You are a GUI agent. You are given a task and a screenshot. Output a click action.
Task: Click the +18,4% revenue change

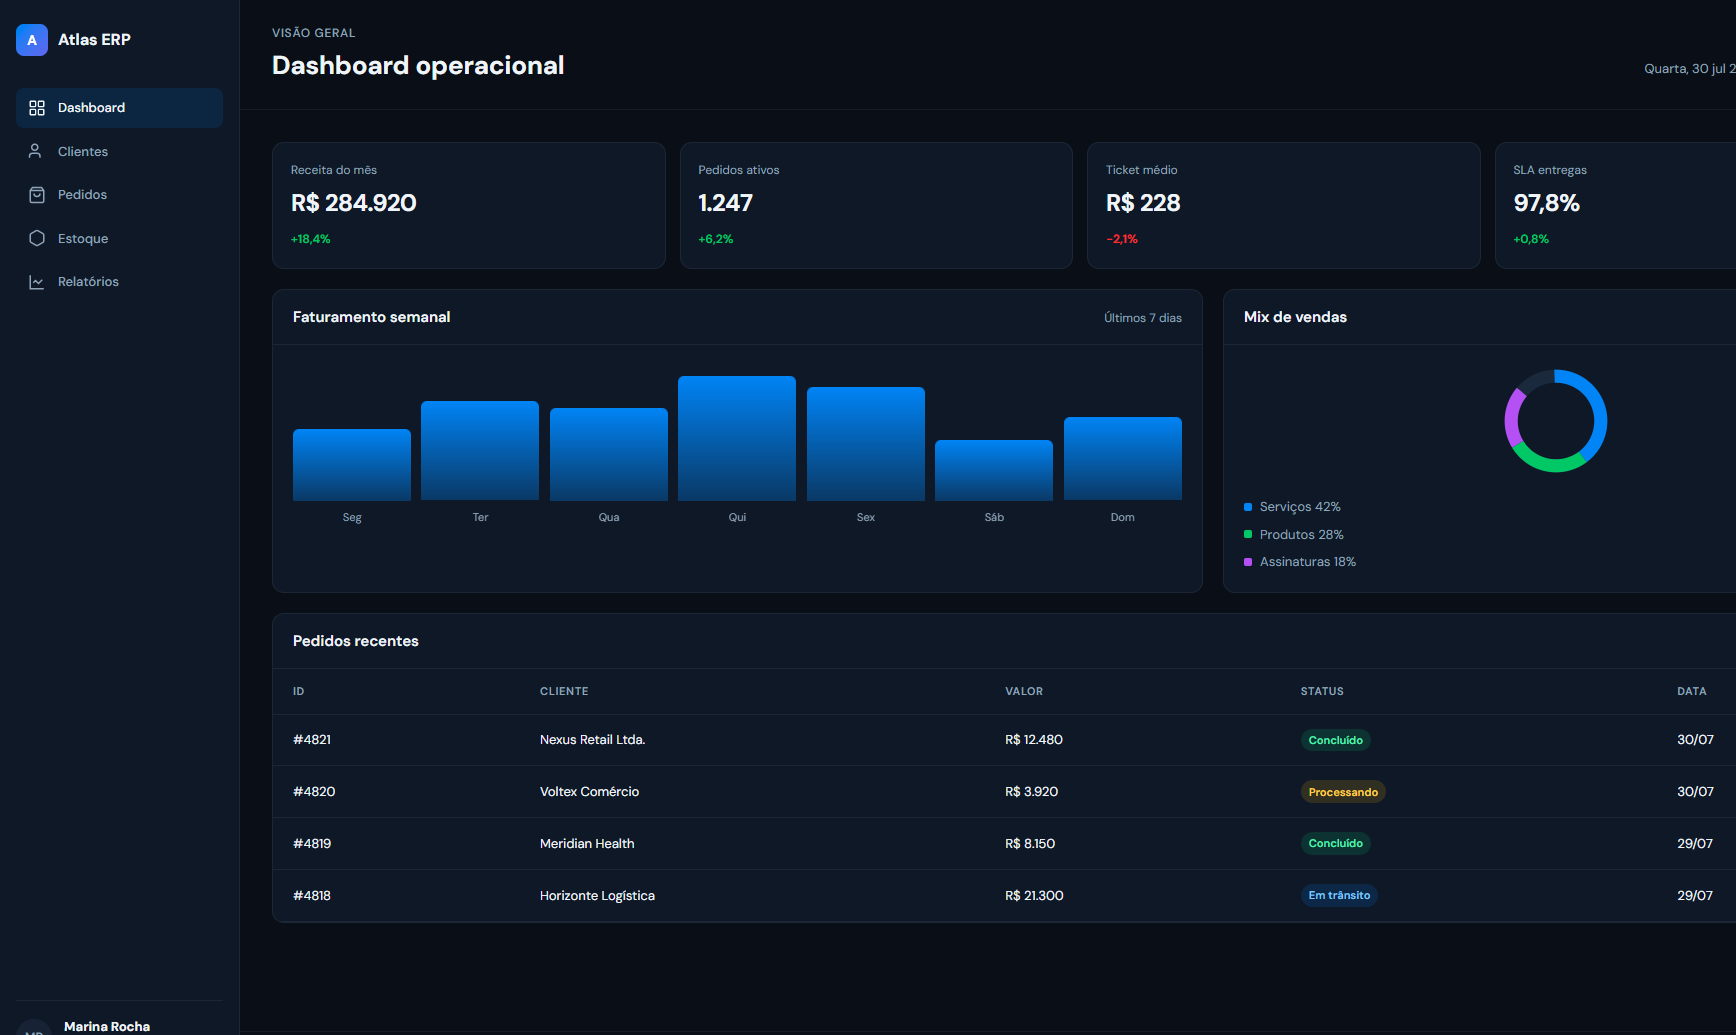(310, 239)
